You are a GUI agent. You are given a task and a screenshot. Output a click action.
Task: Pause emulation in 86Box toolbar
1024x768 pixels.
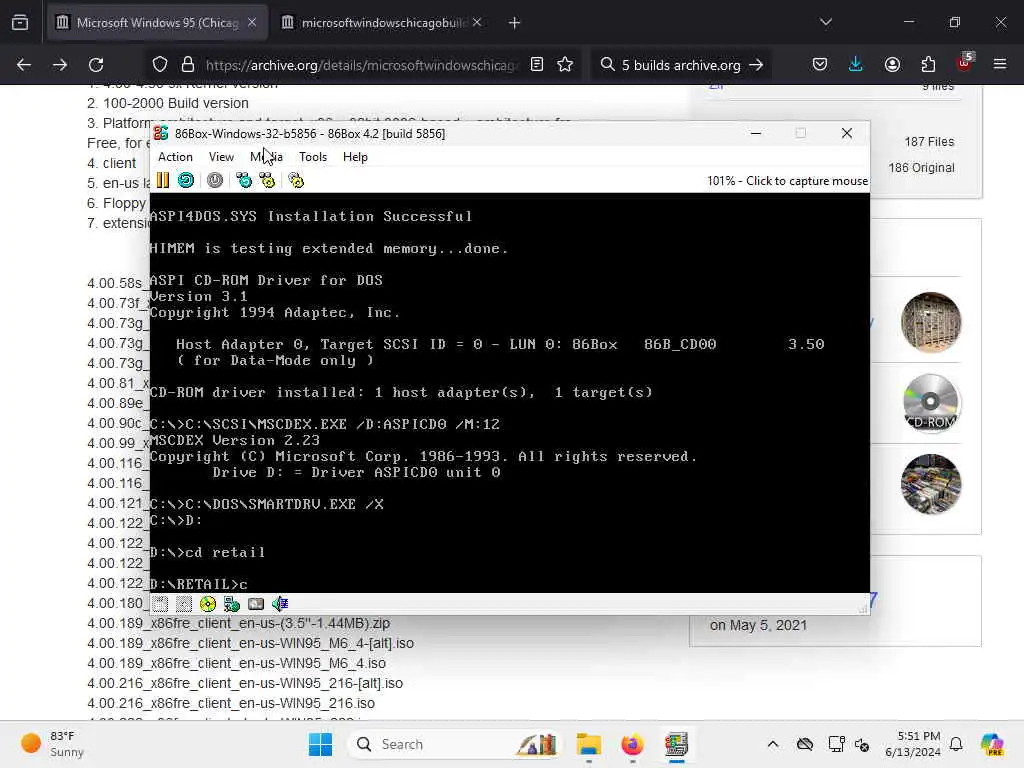point(163,180)
